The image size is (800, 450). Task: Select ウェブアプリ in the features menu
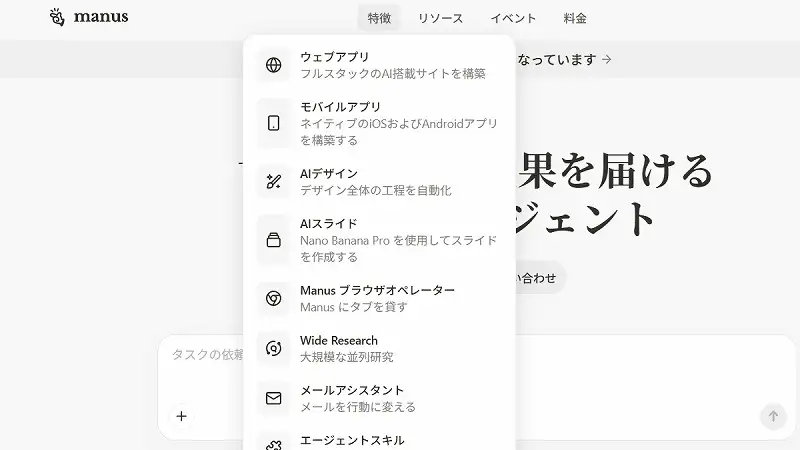(x=379, y=65)
